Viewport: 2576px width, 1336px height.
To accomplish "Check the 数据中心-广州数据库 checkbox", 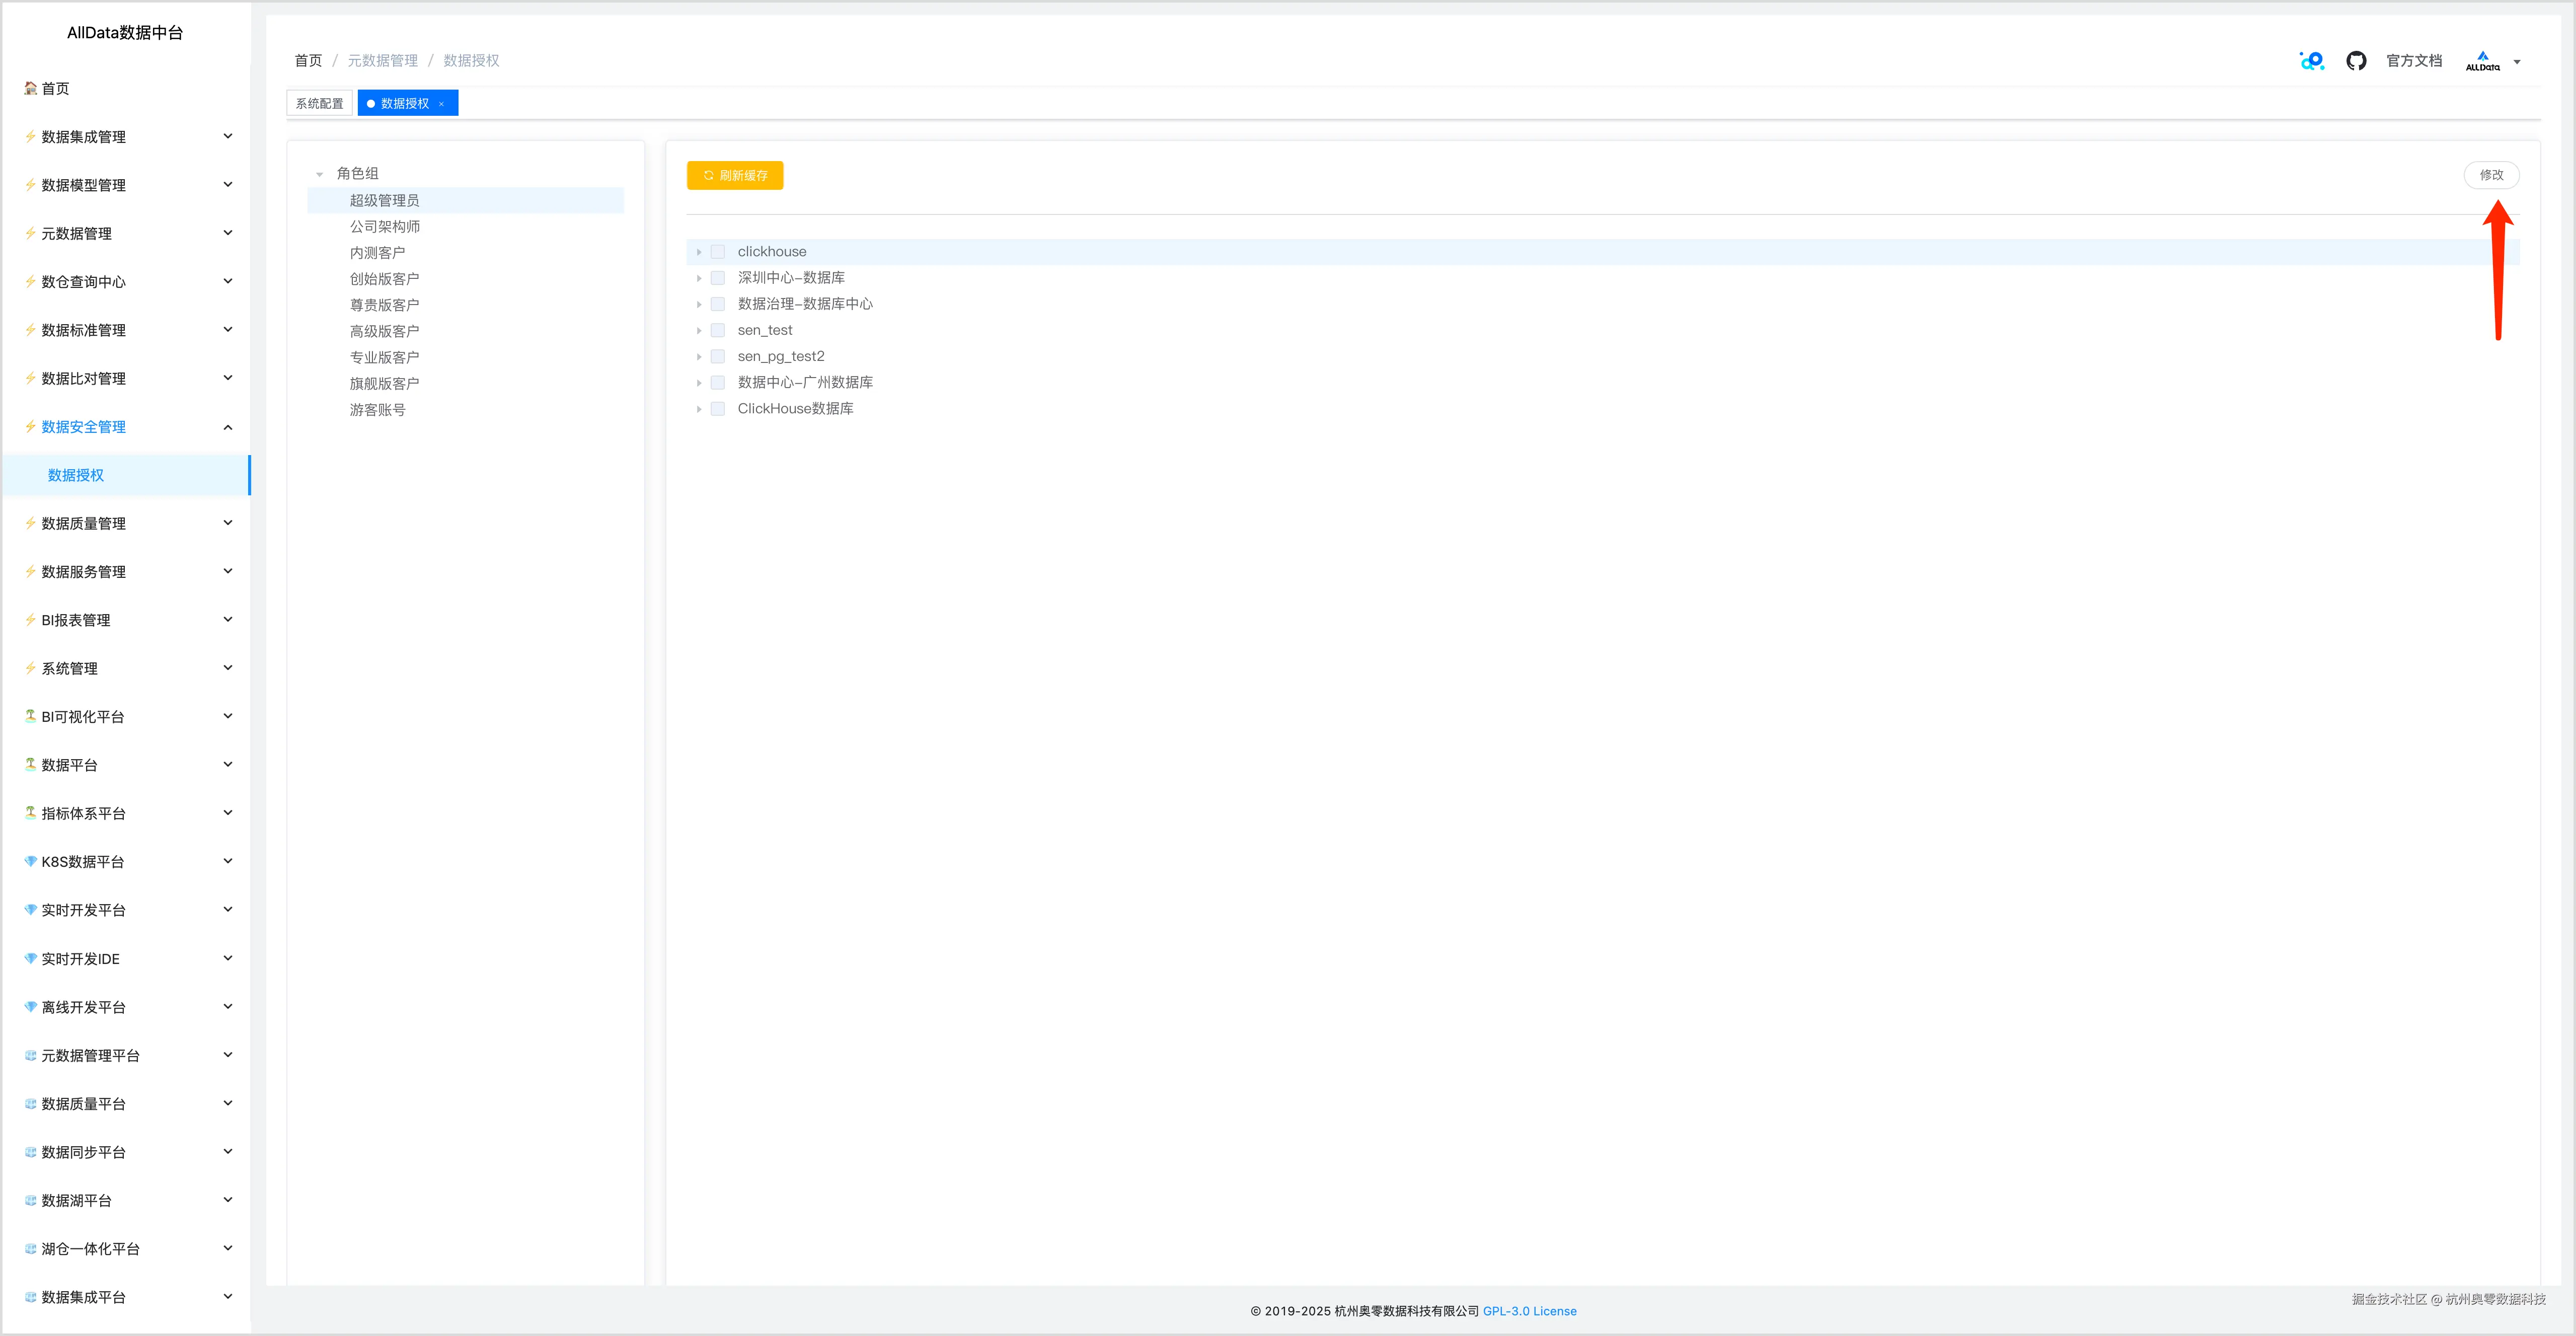I will point(717,382).
